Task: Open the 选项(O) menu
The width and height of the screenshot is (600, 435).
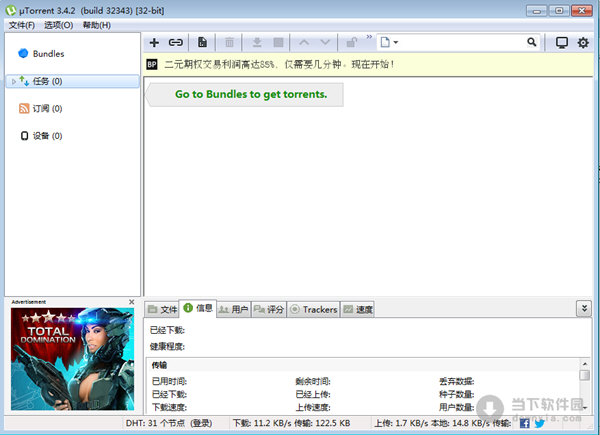Action: click(x=58, y=25)
